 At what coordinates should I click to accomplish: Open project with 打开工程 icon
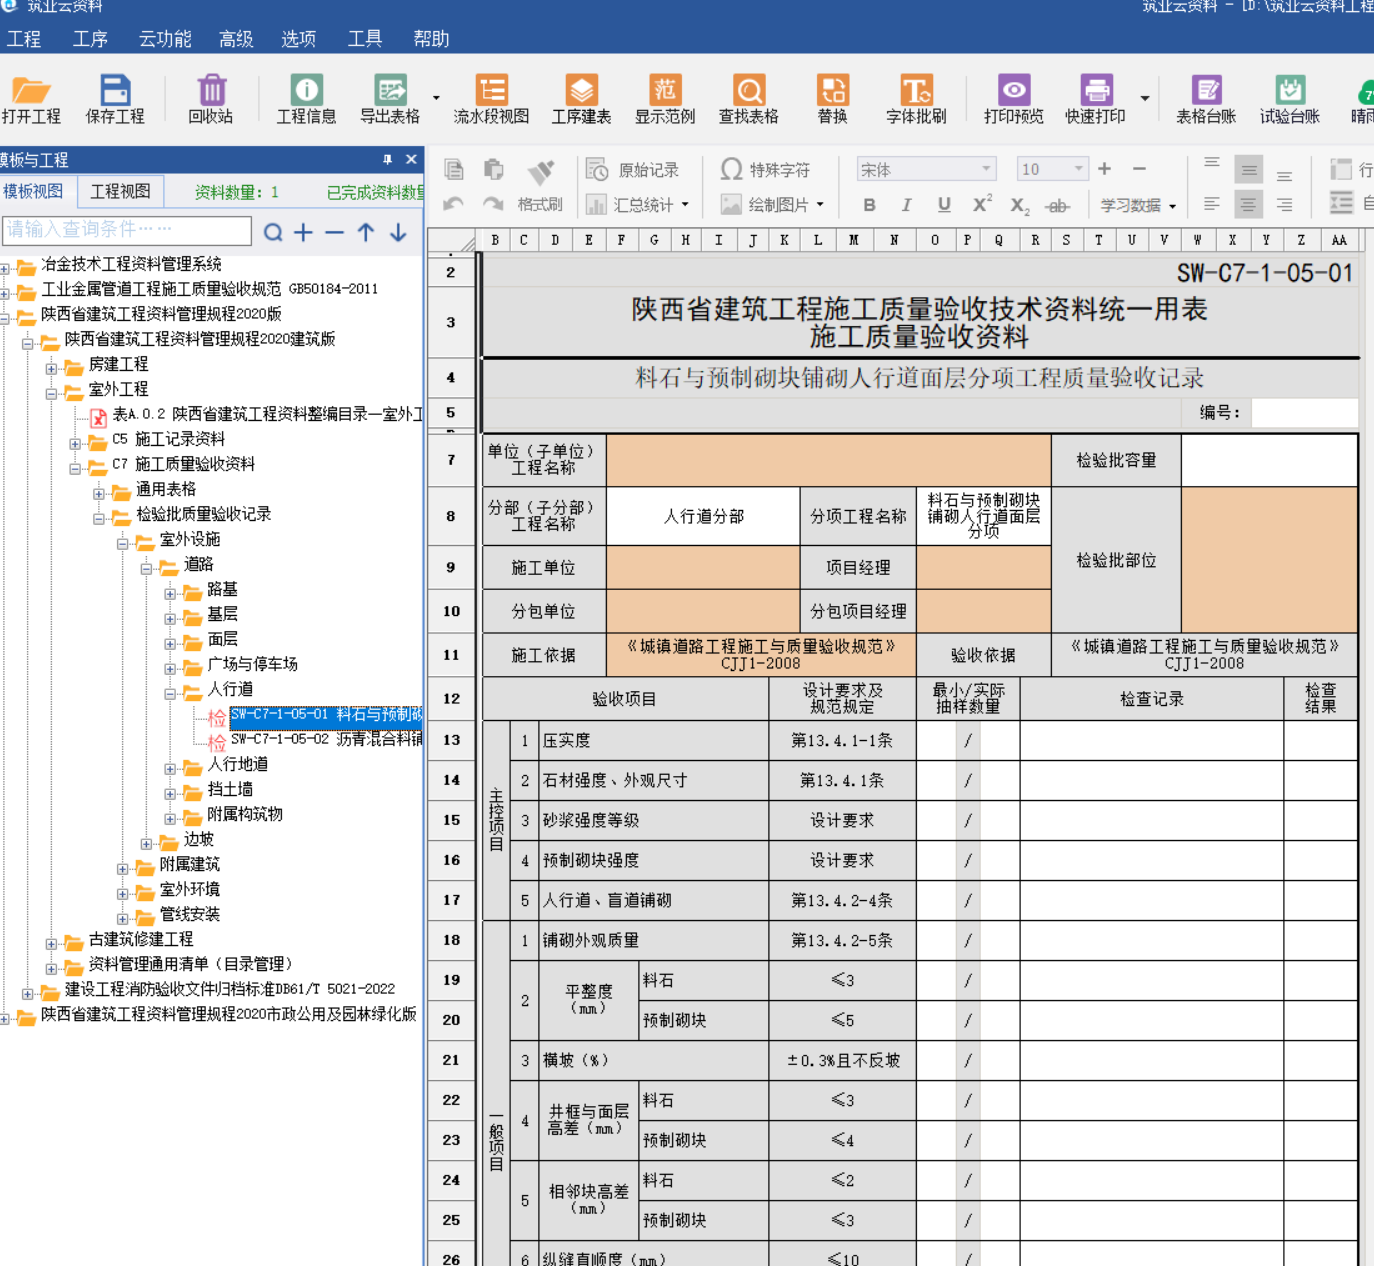coord(31,99)
